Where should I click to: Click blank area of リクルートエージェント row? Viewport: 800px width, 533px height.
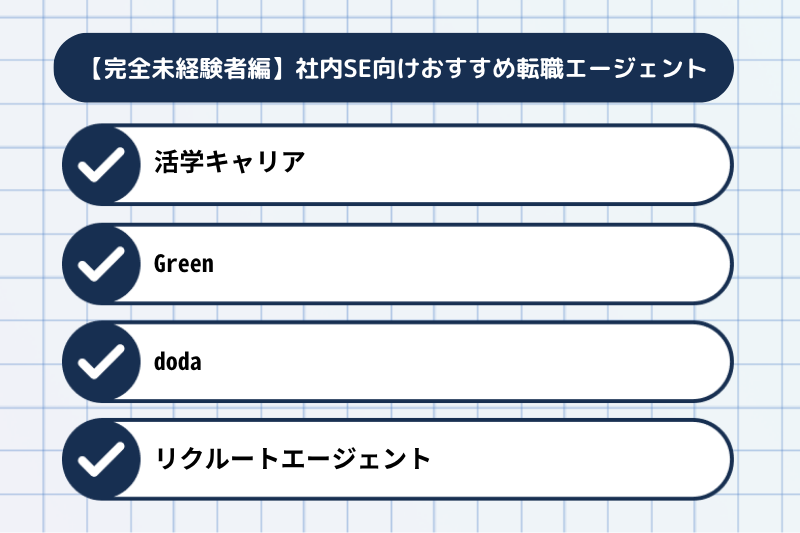[577, 459]
